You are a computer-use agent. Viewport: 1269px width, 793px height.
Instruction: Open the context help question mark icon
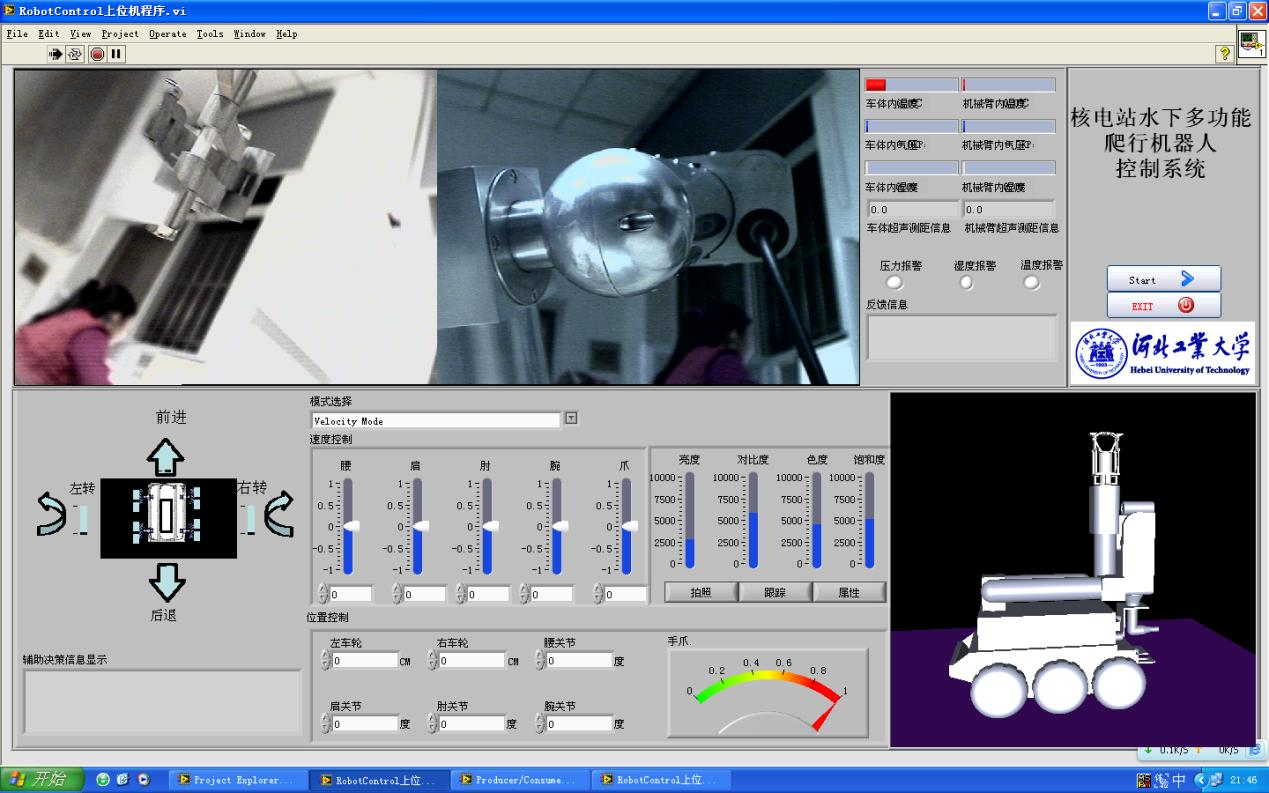(1224, 54)
